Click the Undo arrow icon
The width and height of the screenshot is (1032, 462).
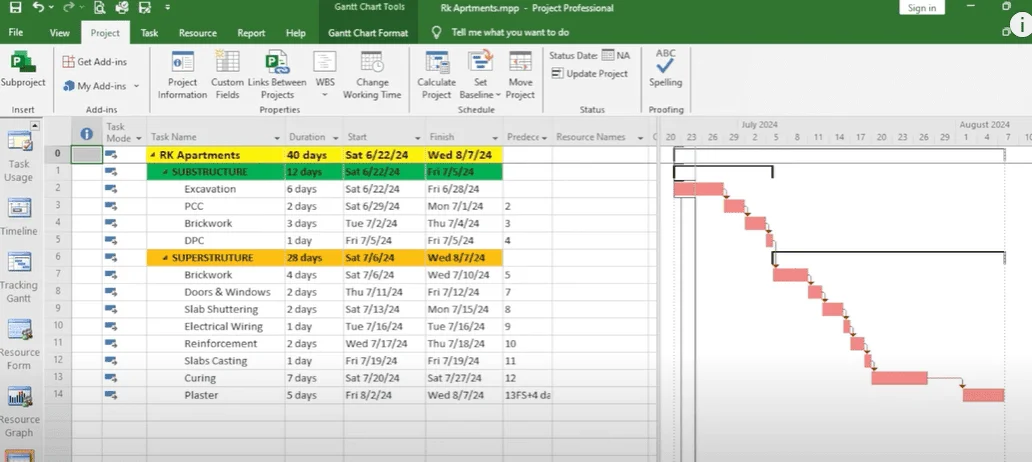[x=38, y=8]
